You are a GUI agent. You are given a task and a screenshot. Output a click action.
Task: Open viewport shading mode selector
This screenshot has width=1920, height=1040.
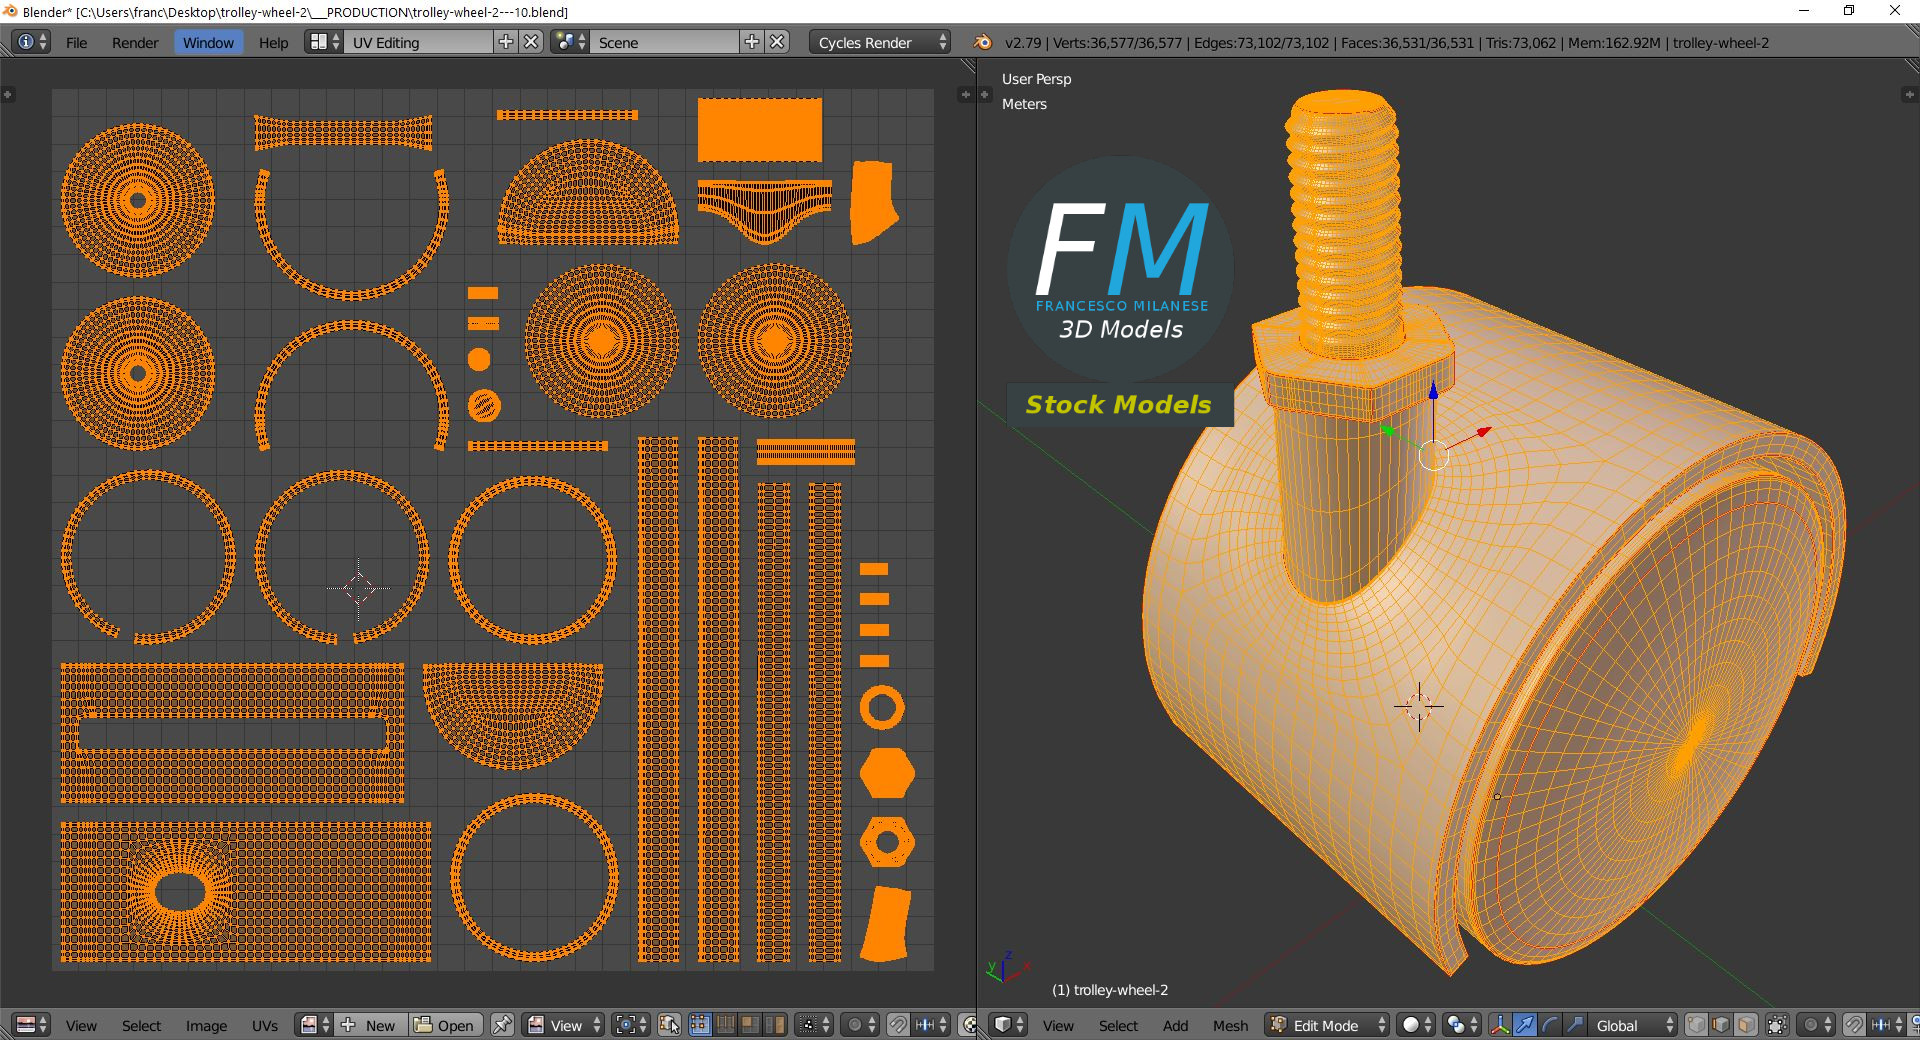(x=1415, y=1025)
